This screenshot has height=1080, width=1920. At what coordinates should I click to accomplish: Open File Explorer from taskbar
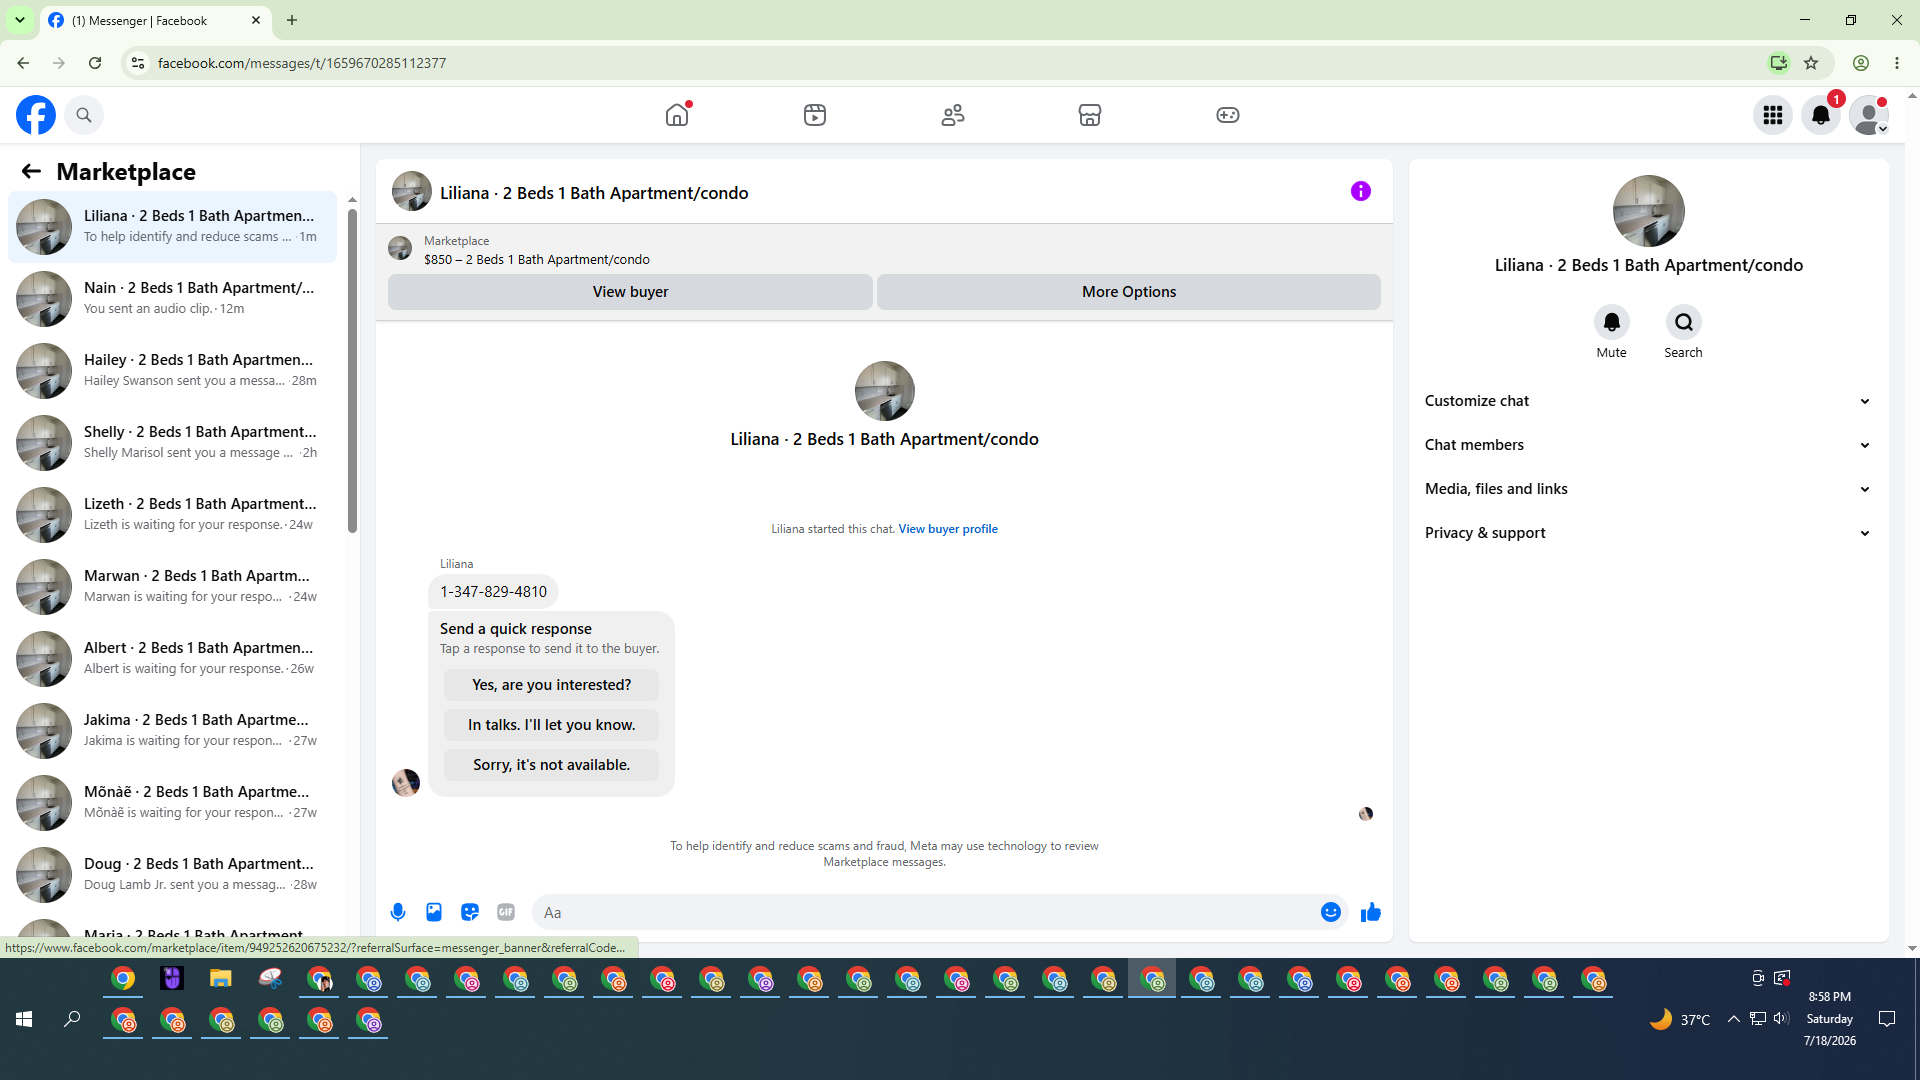point(220,979)
